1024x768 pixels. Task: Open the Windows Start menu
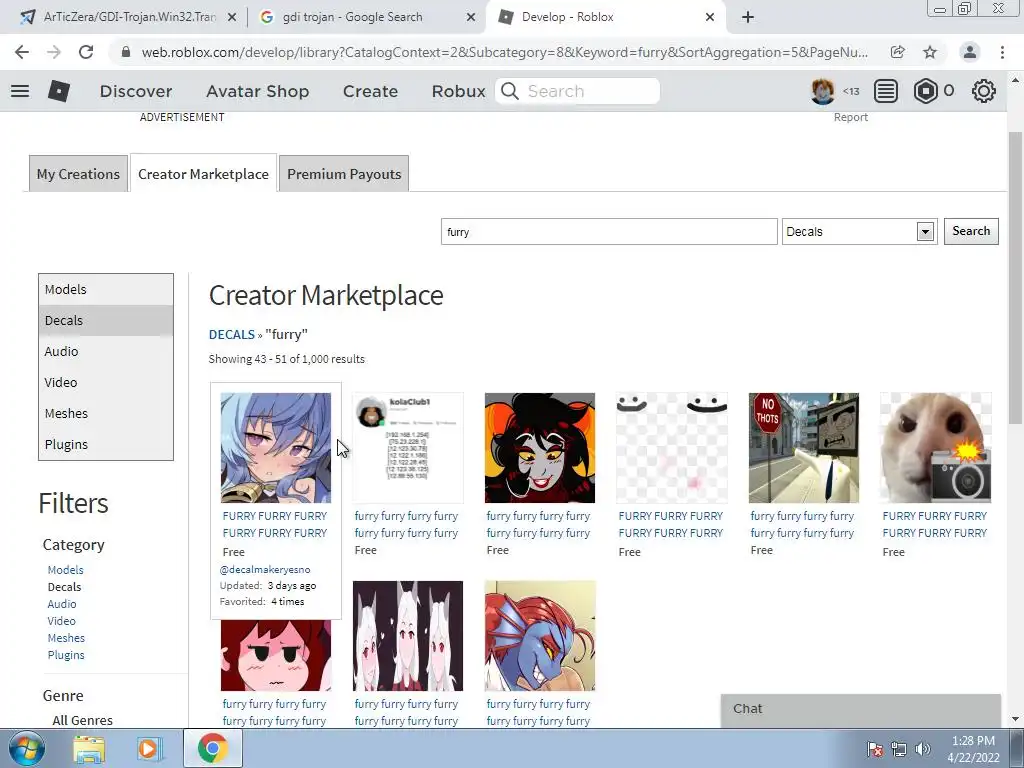(27, 748)
